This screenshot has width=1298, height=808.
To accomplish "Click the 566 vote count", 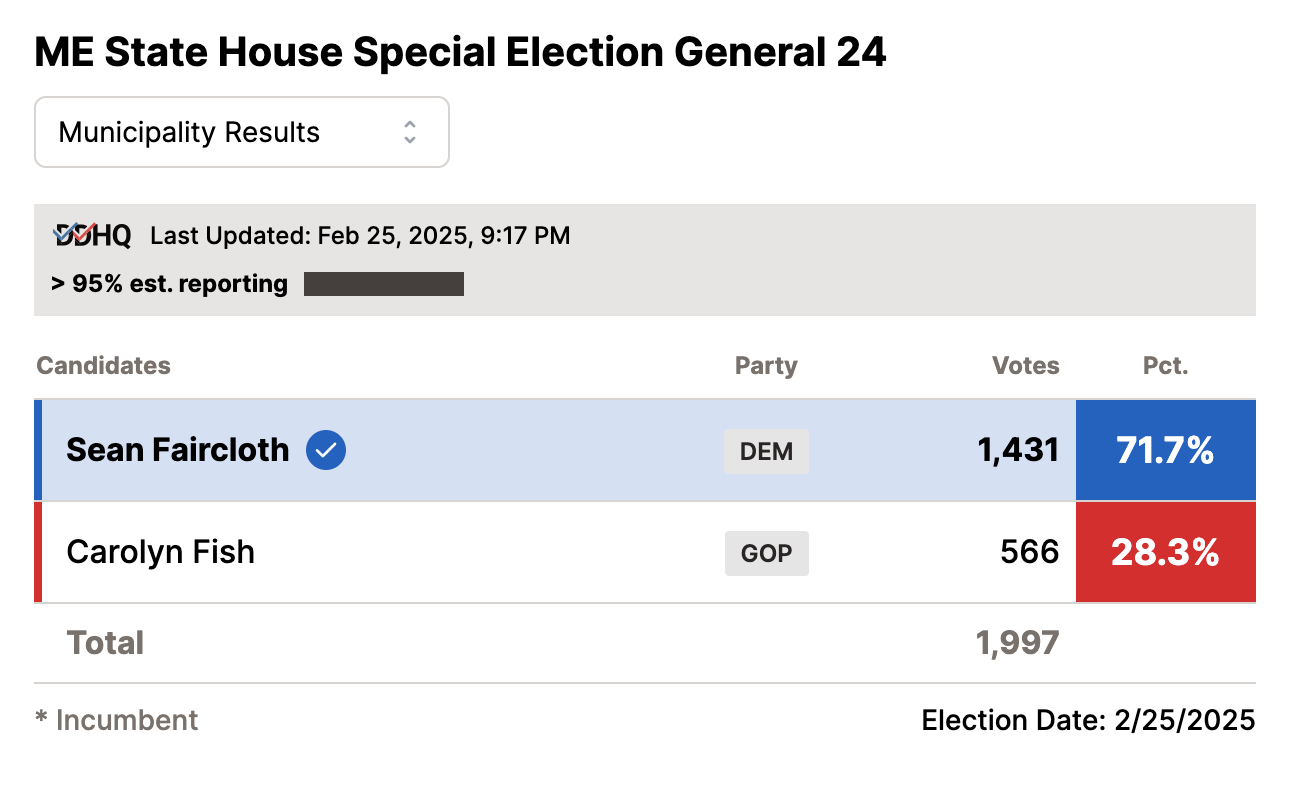I will tap(1030, 552).
